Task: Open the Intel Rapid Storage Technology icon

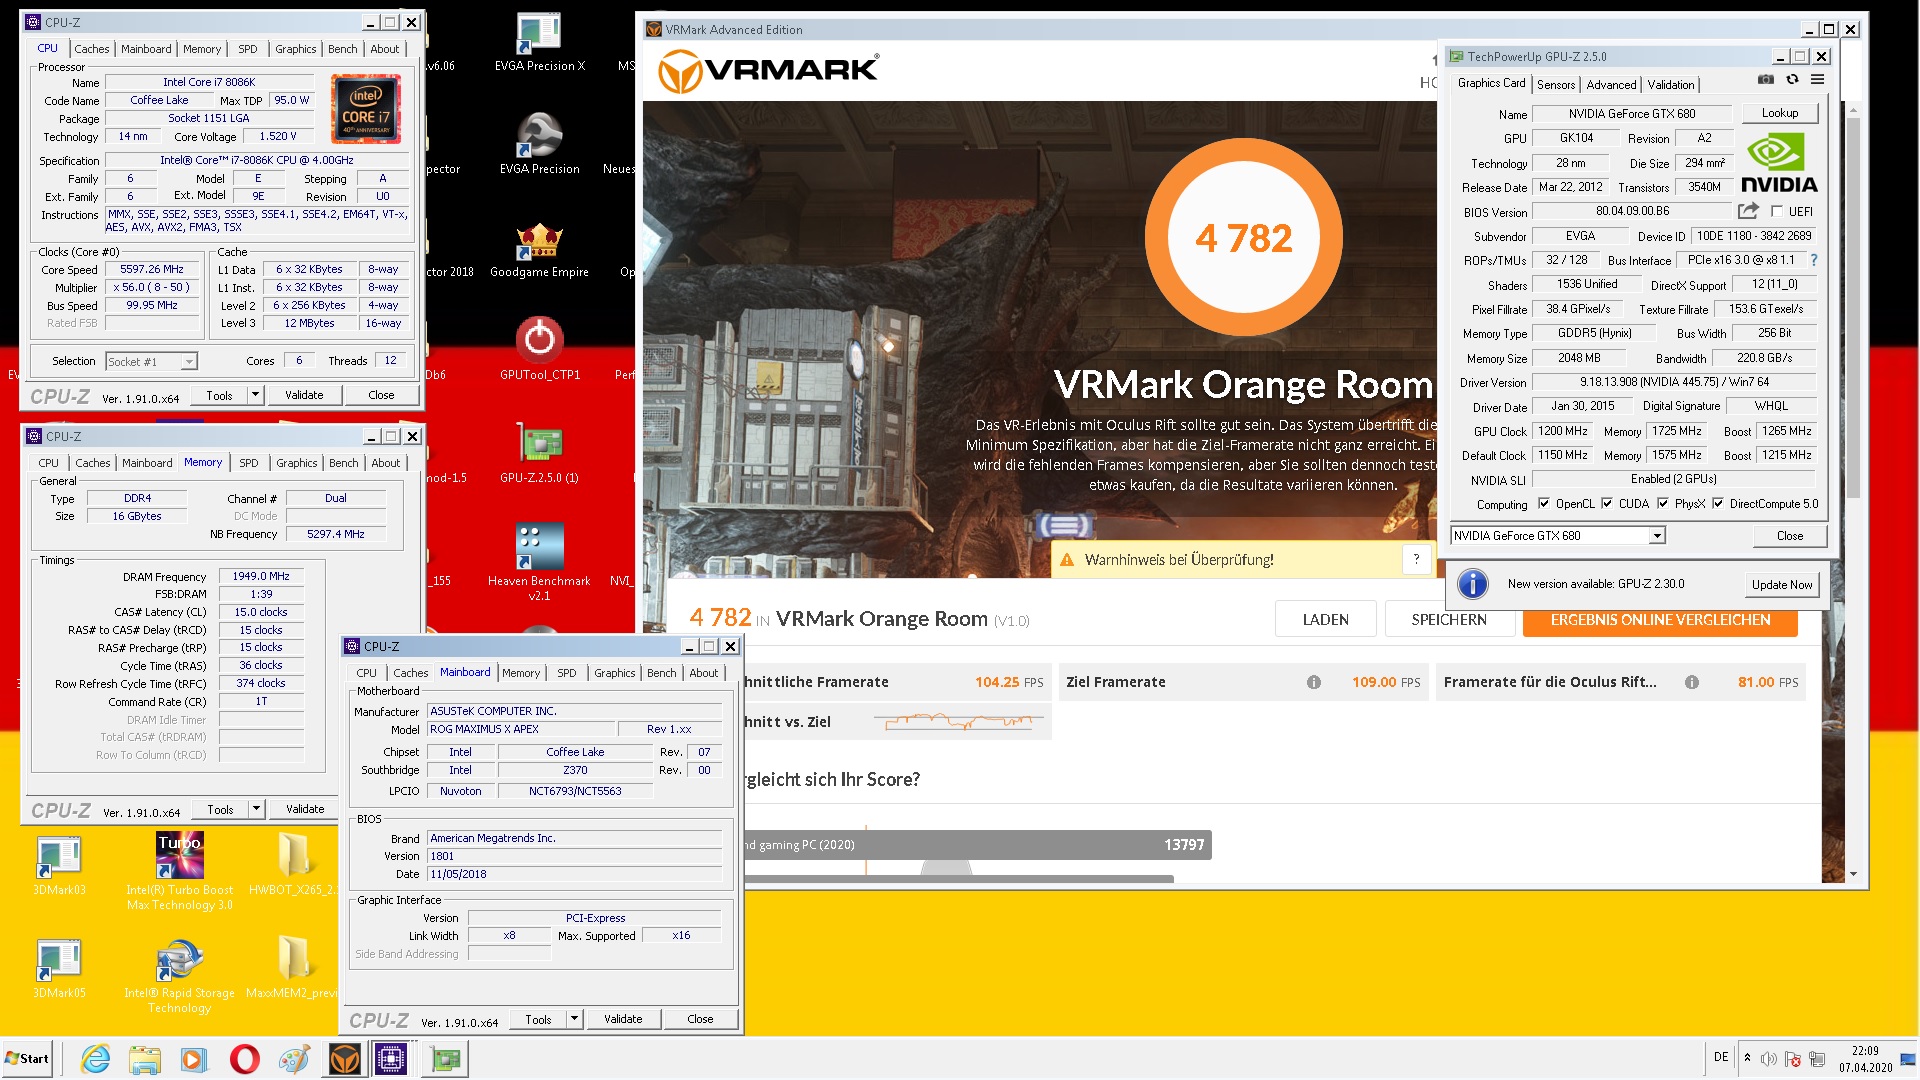Action: 180,975
